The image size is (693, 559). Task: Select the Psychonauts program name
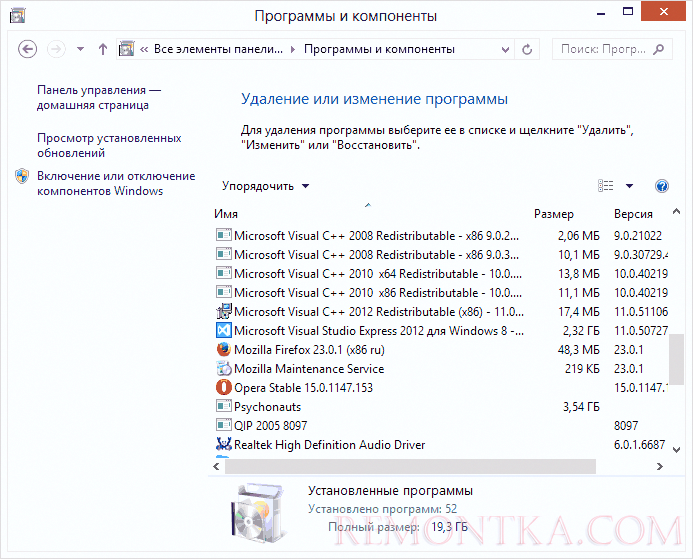tap(267, 407)
